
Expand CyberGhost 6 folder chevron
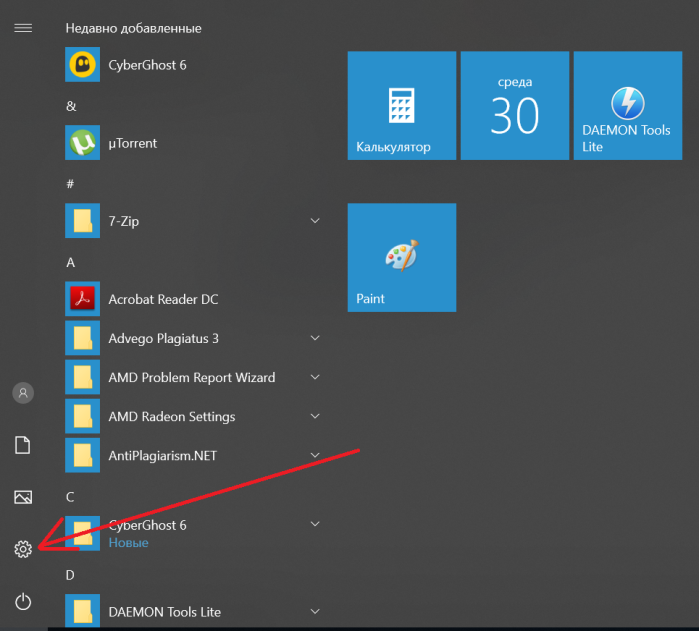pos(315,524)
